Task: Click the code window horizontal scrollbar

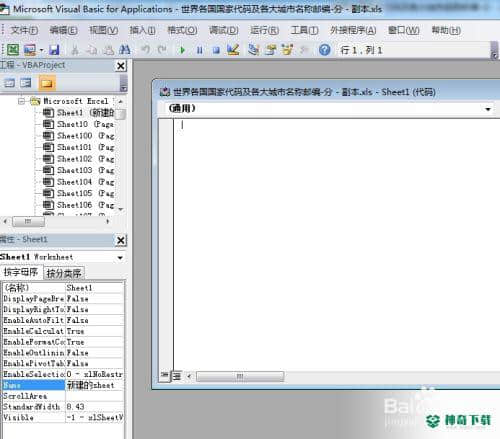Action: (240, 377)
